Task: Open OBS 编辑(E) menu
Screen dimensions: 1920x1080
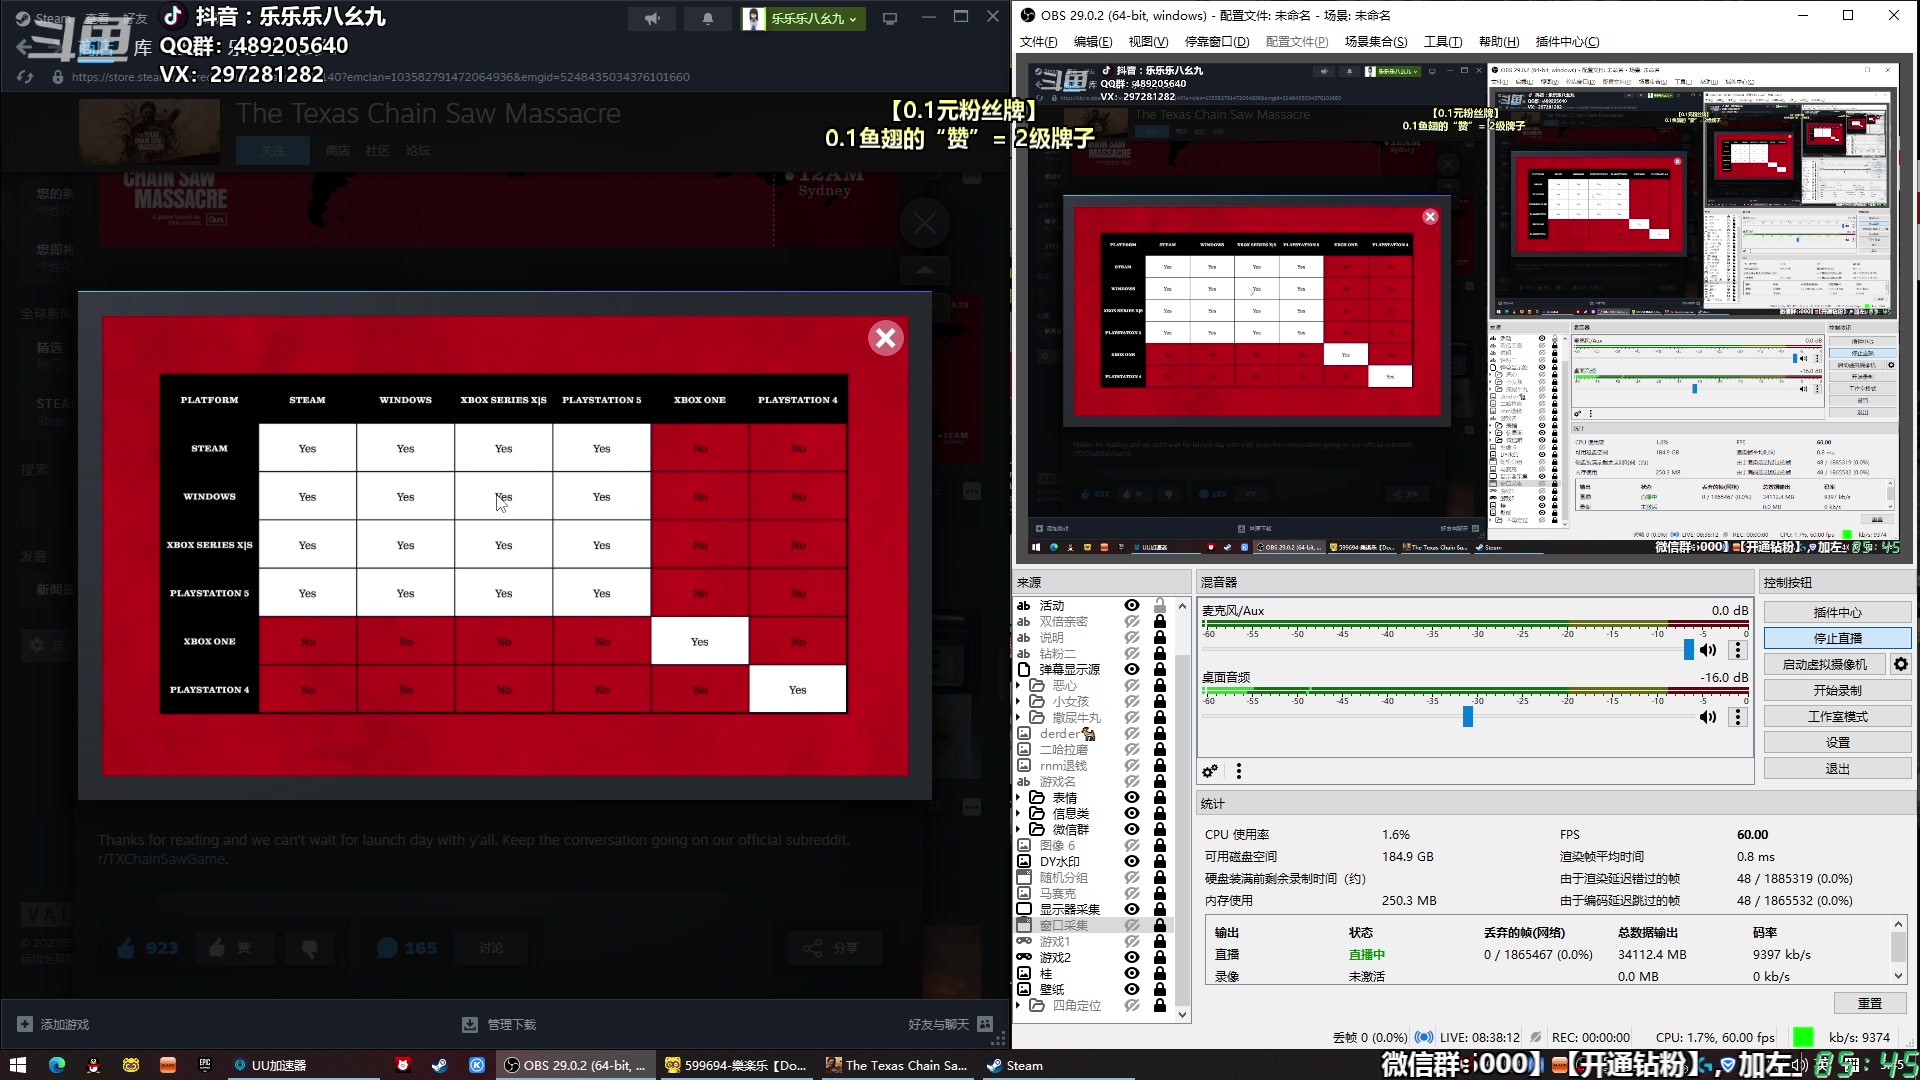Action: (1092, 41)
